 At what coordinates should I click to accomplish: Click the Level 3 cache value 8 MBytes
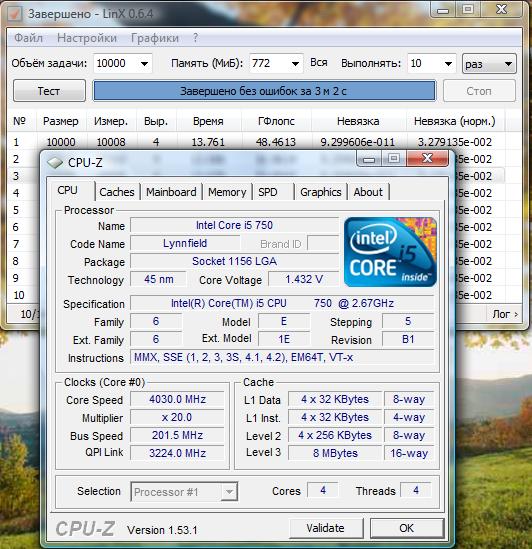click(335, 453)
